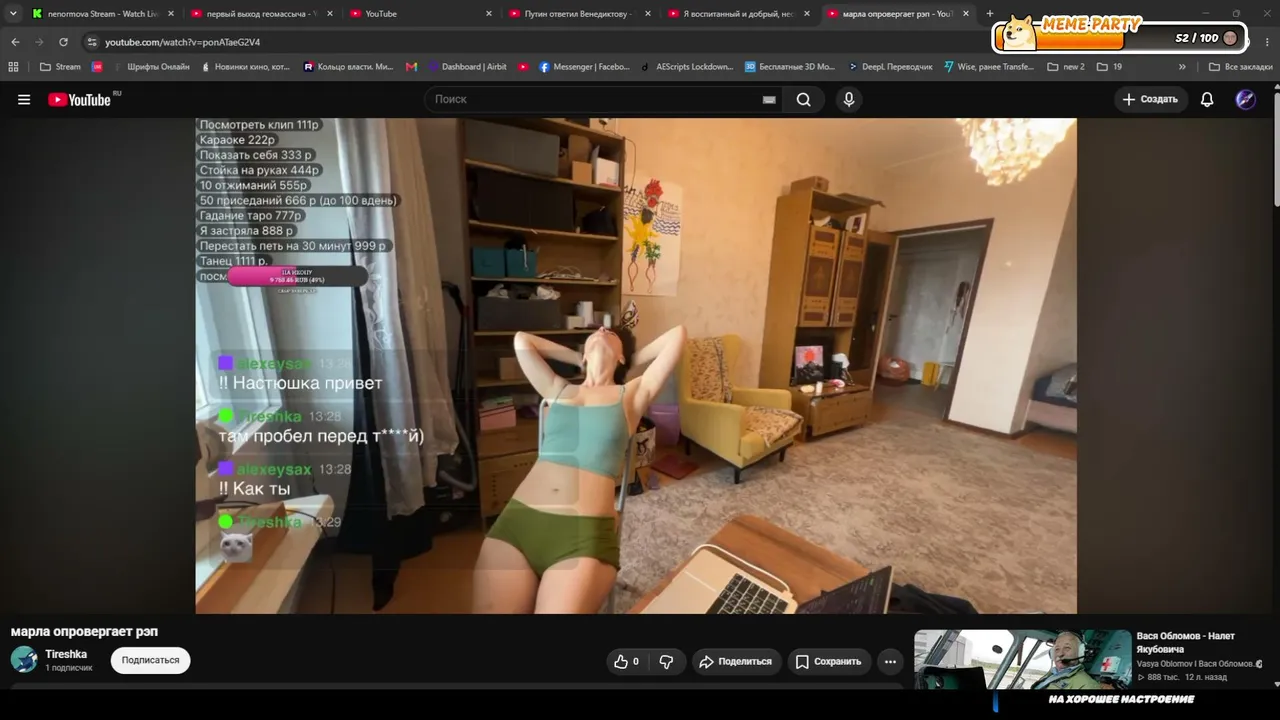The height and width of the screenshot is (720, 1280).
Task: Open YouTube notifications bell
Action: [x=1207, y=99]
